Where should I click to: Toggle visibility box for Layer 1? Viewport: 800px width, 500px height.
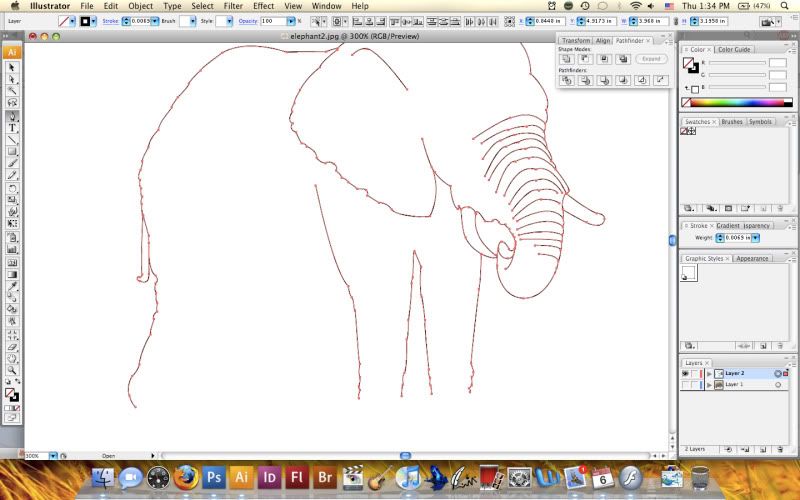[685, 385]
